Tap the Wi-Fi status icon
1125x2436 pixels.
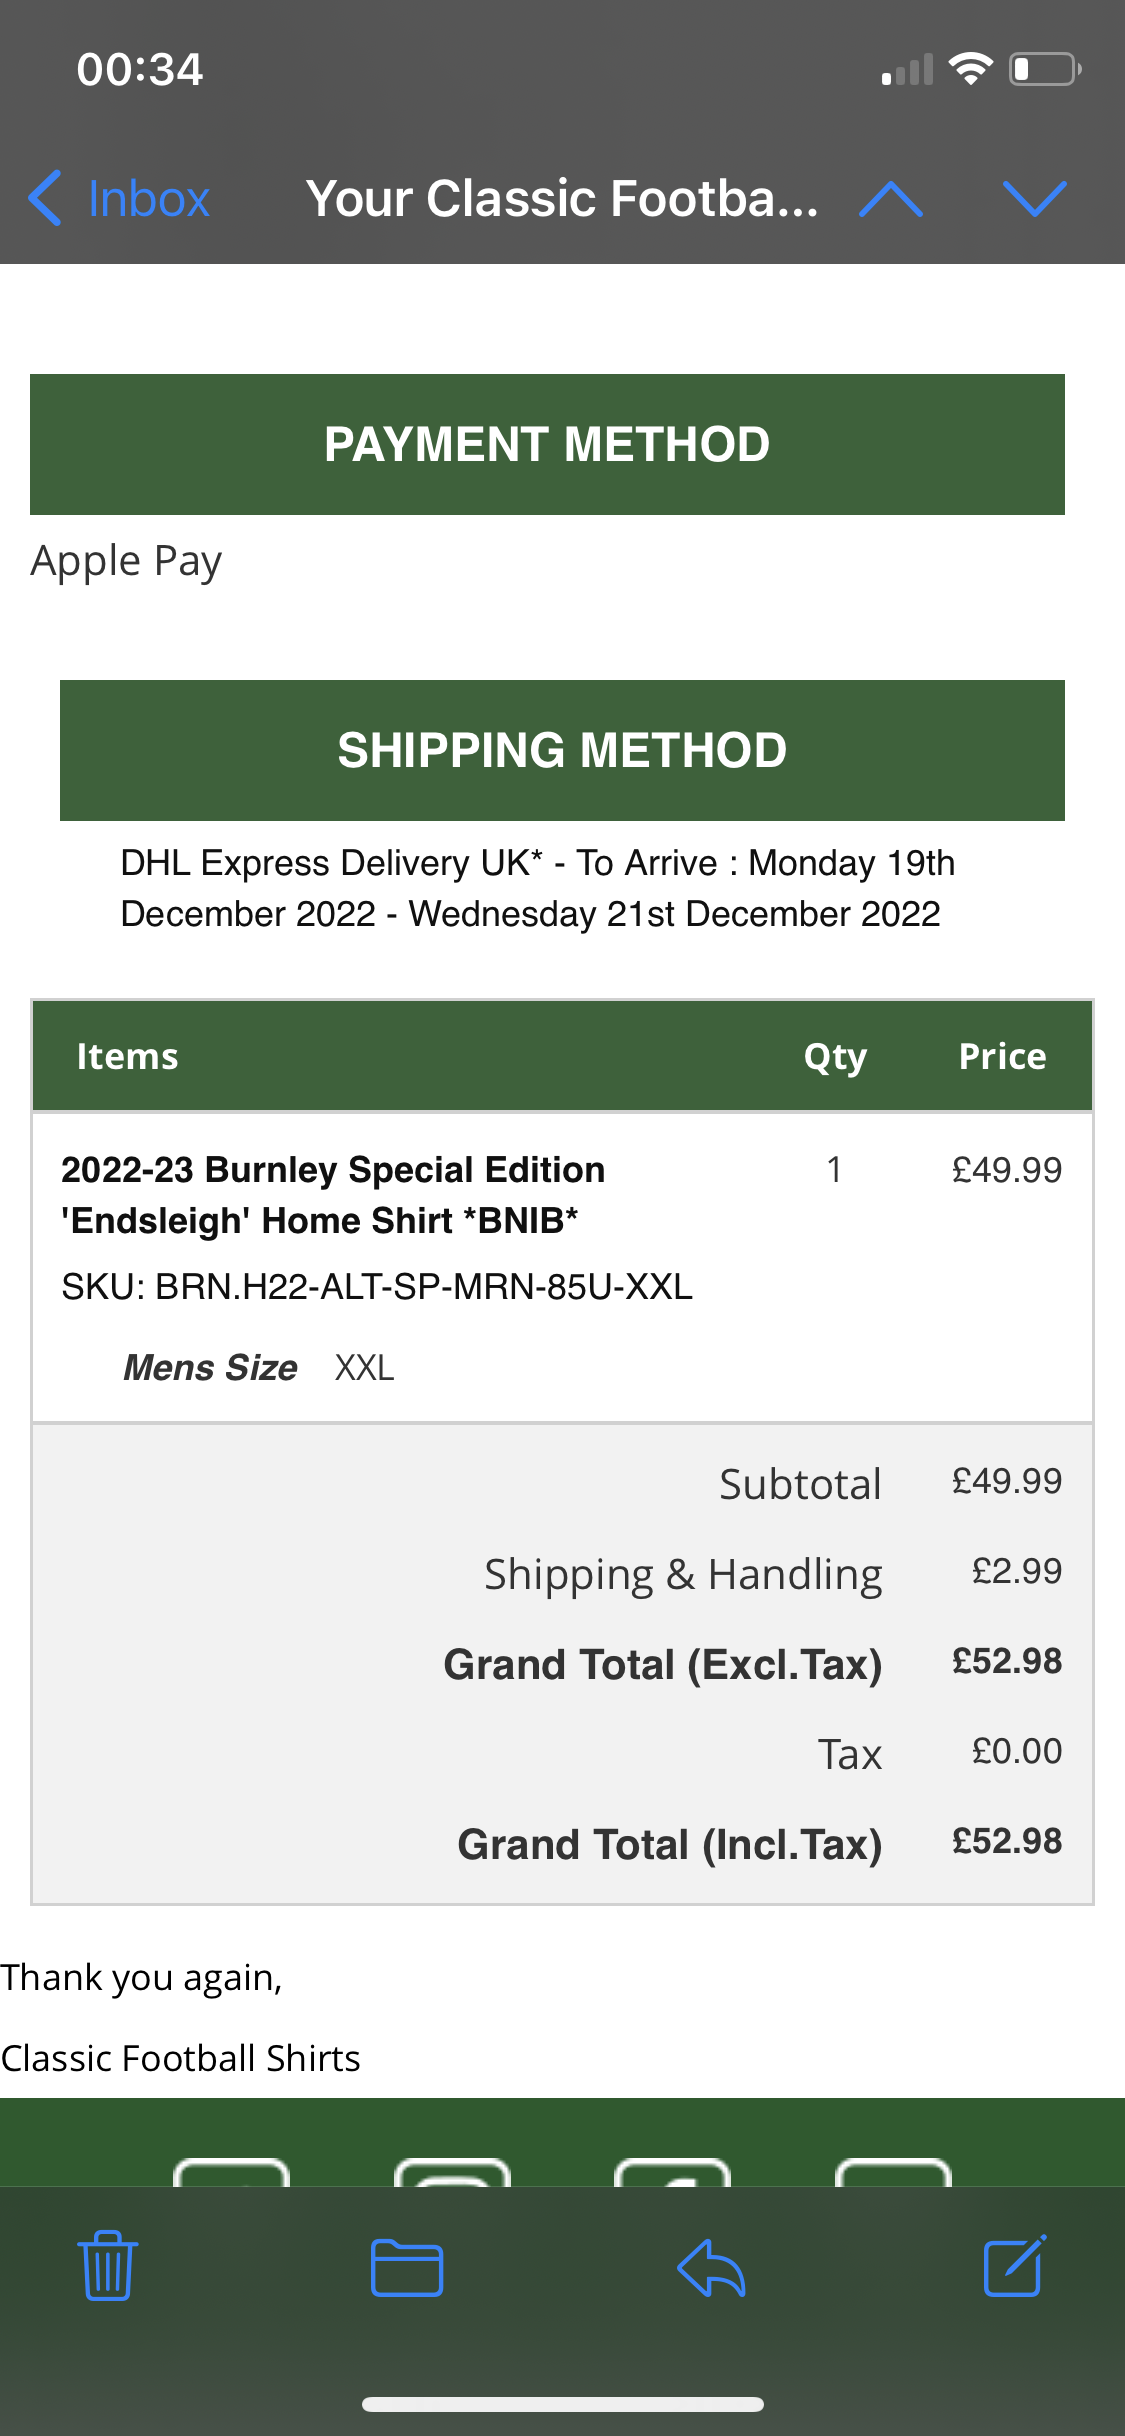tap(970, 69)
